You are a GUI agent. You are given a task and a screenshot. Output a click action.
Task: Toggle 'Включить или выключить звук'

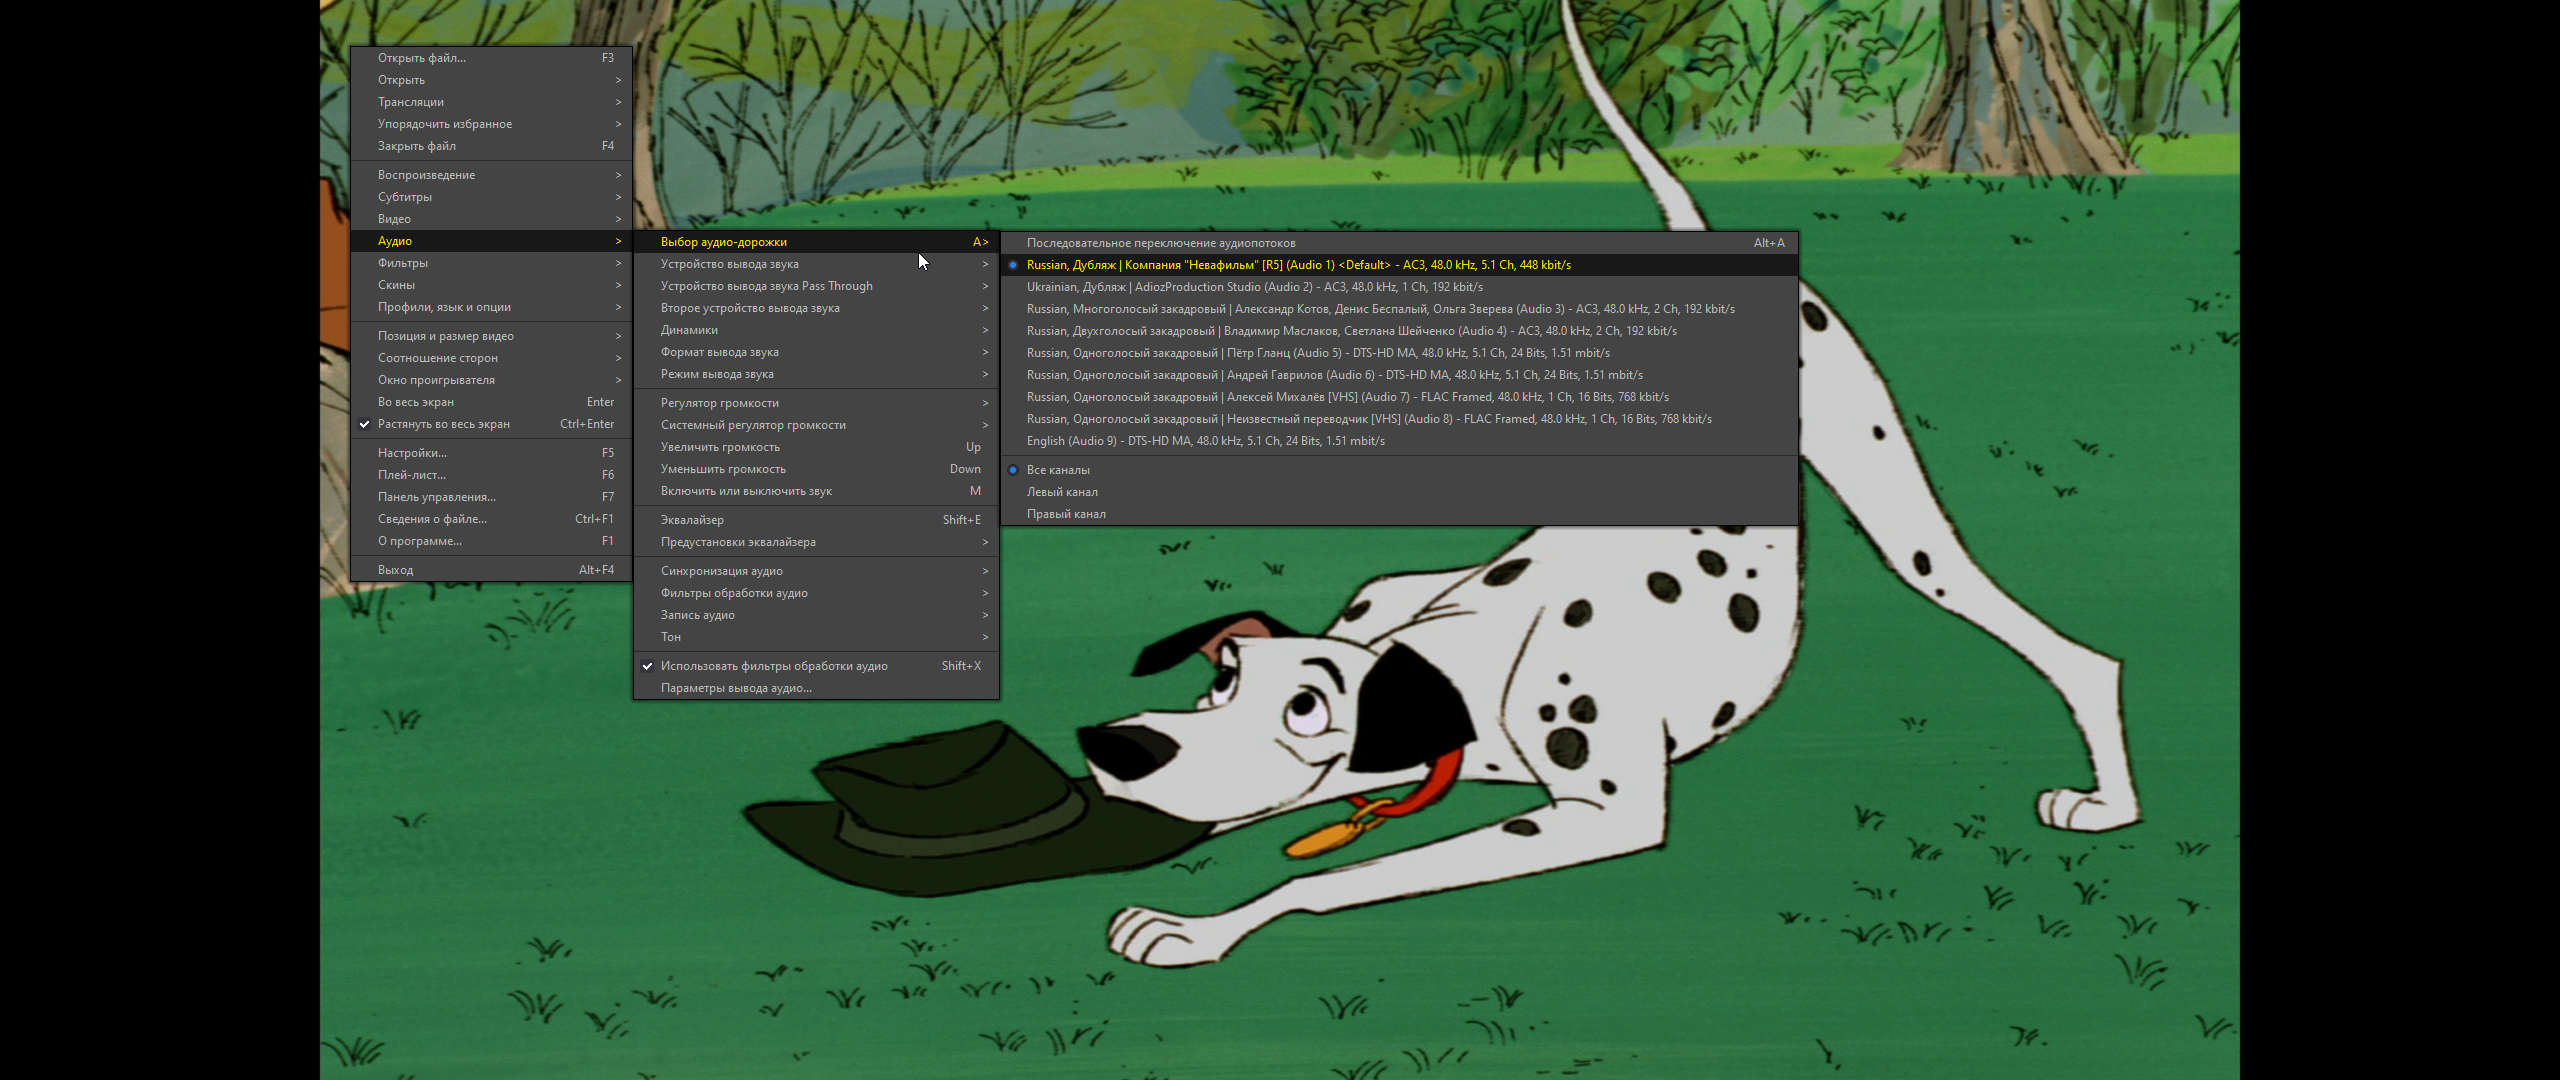coord(816,491)
